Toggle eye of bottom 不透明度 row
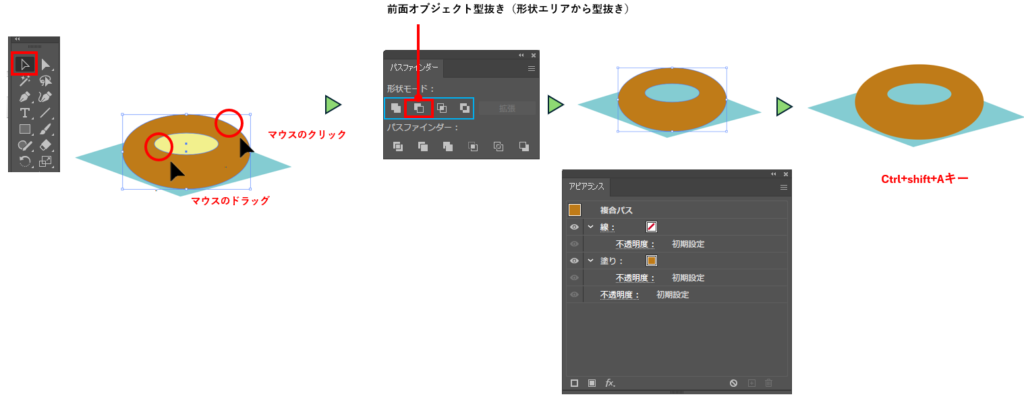 [x=574, y=295]
